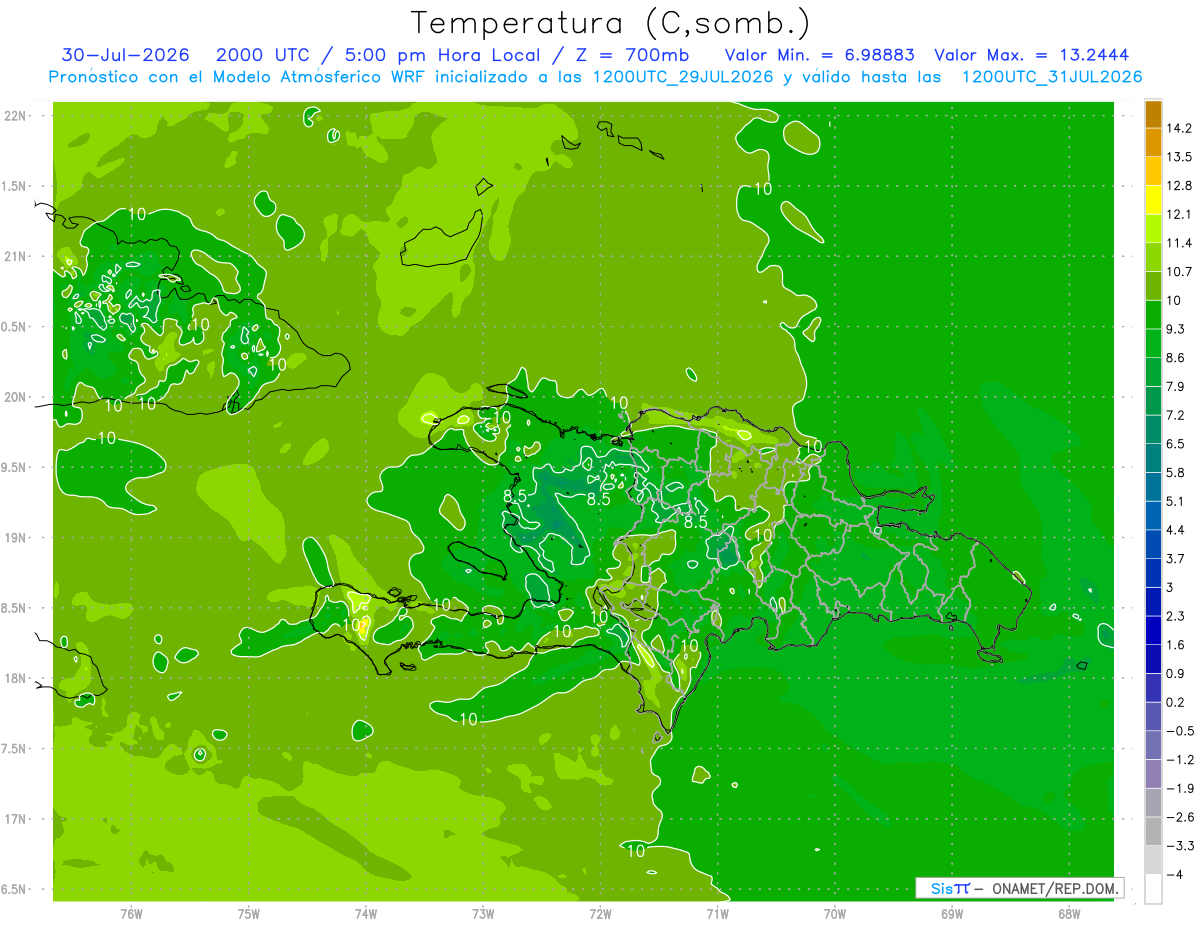
Task: Click the '14.2' value on the color scale
Action: point(1179,128)
